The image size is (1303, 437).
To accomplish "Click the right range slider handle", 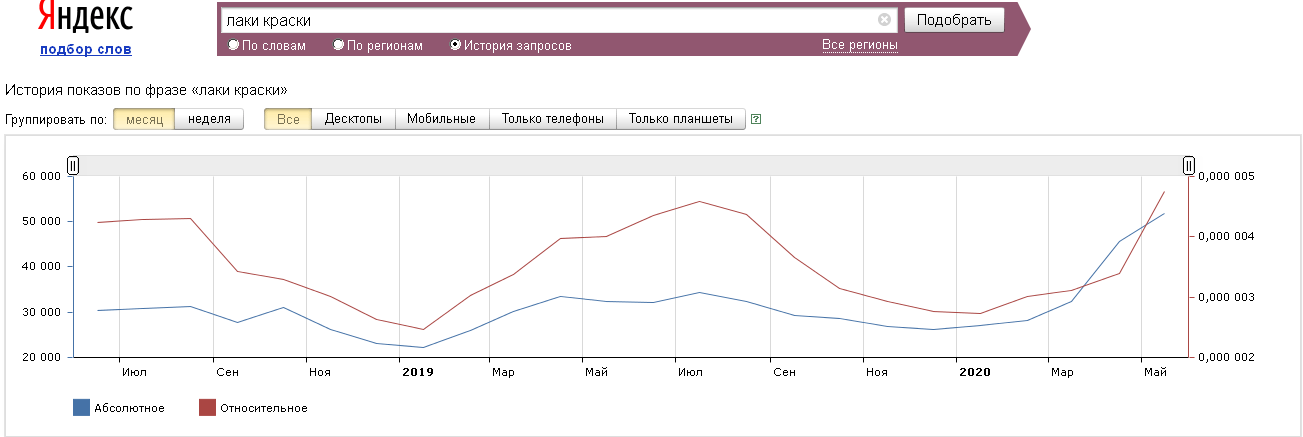I will [1189, 166].
